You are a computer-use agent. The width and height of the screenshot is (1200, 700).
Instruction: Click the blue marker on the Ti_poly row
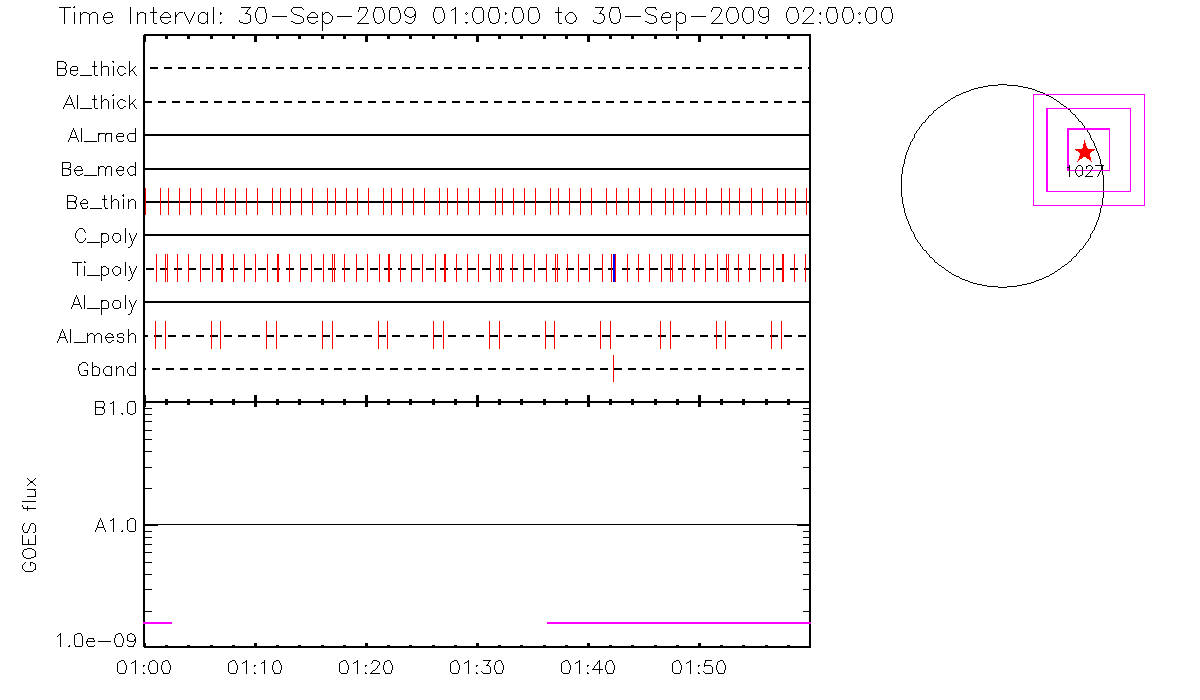click(x=613, y=268)
